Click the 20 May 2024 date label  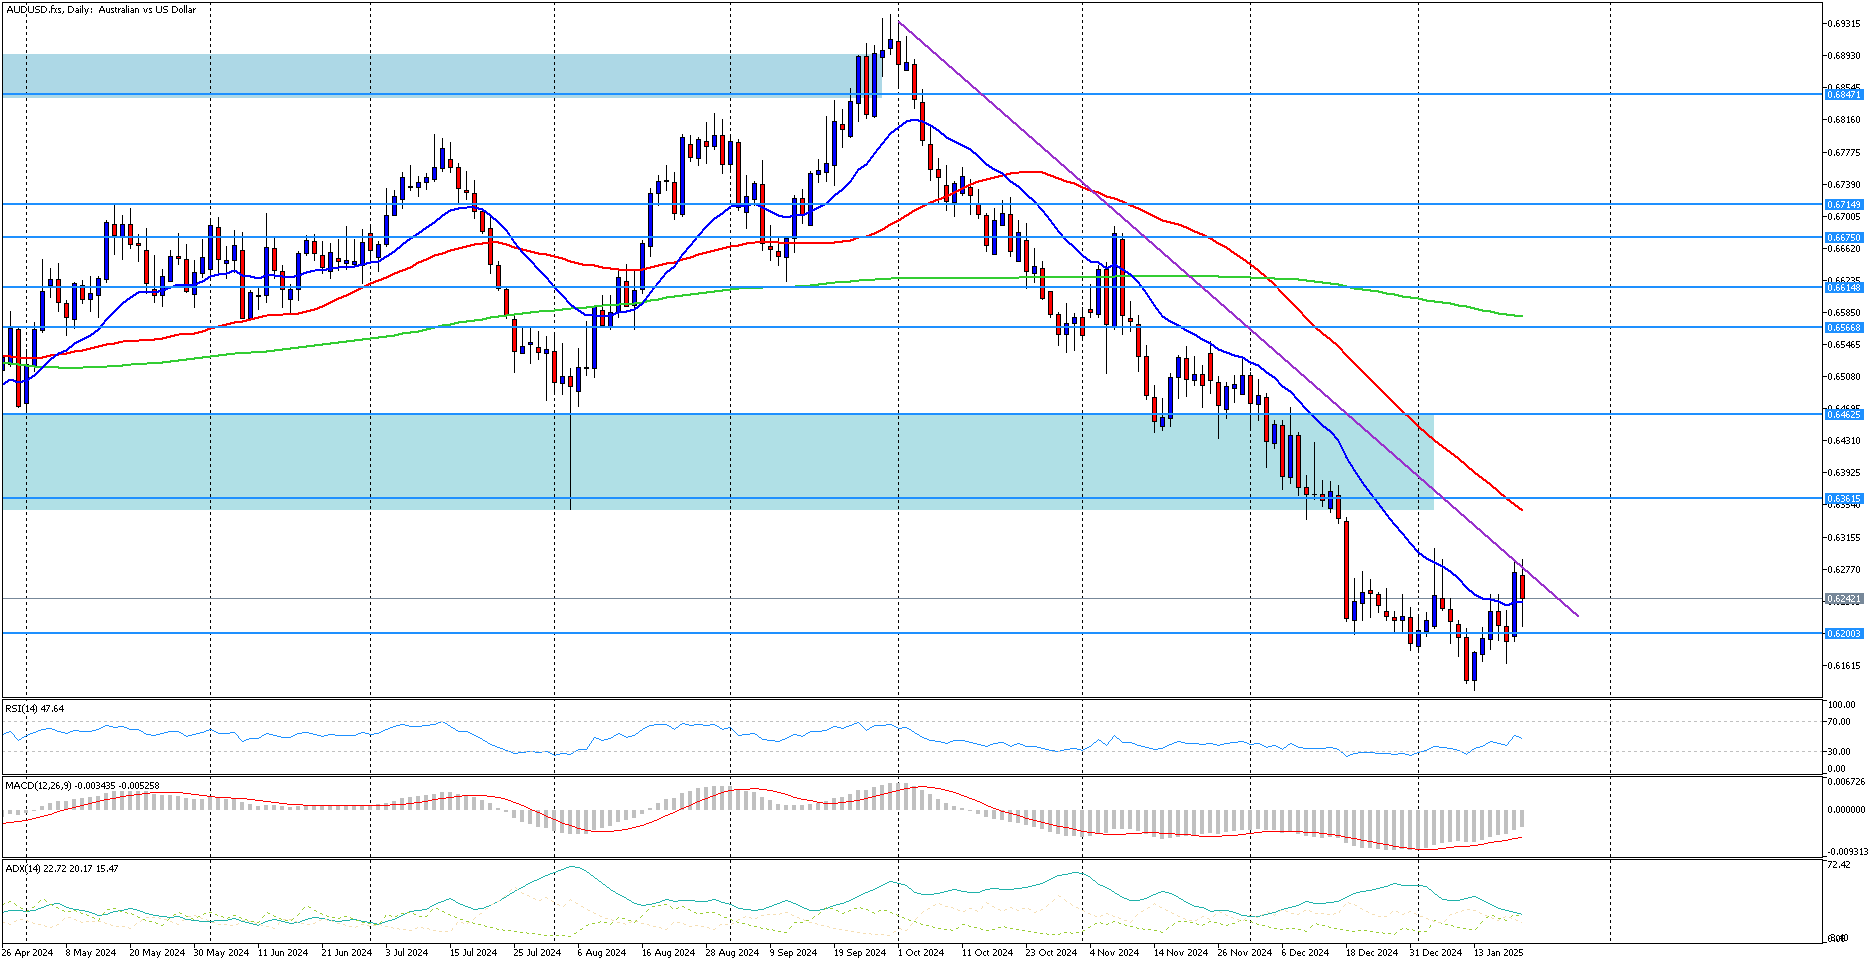tap(157, 952)
